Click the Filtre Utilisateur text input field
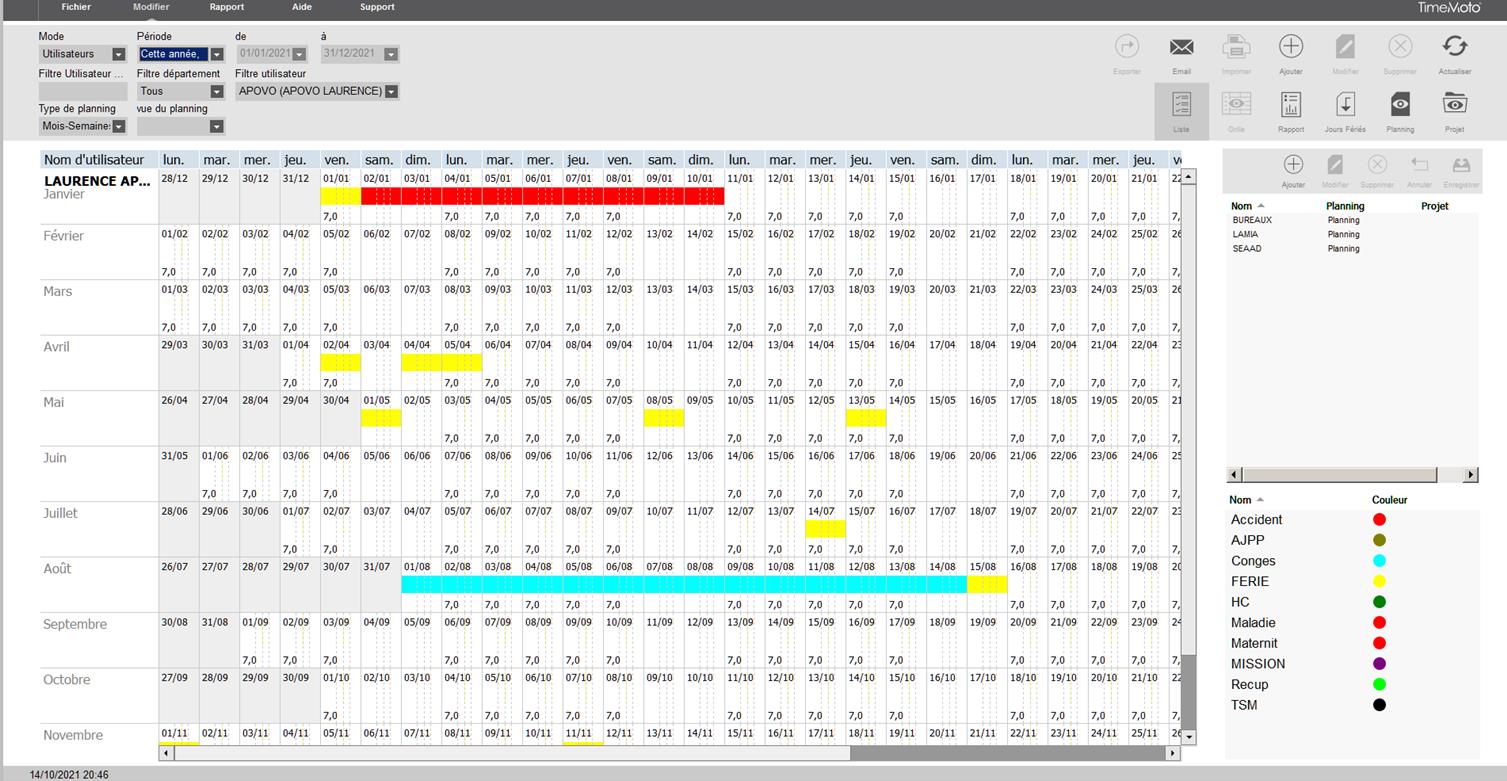Viewport: 1507px width, 781px height. click(82, 92)
